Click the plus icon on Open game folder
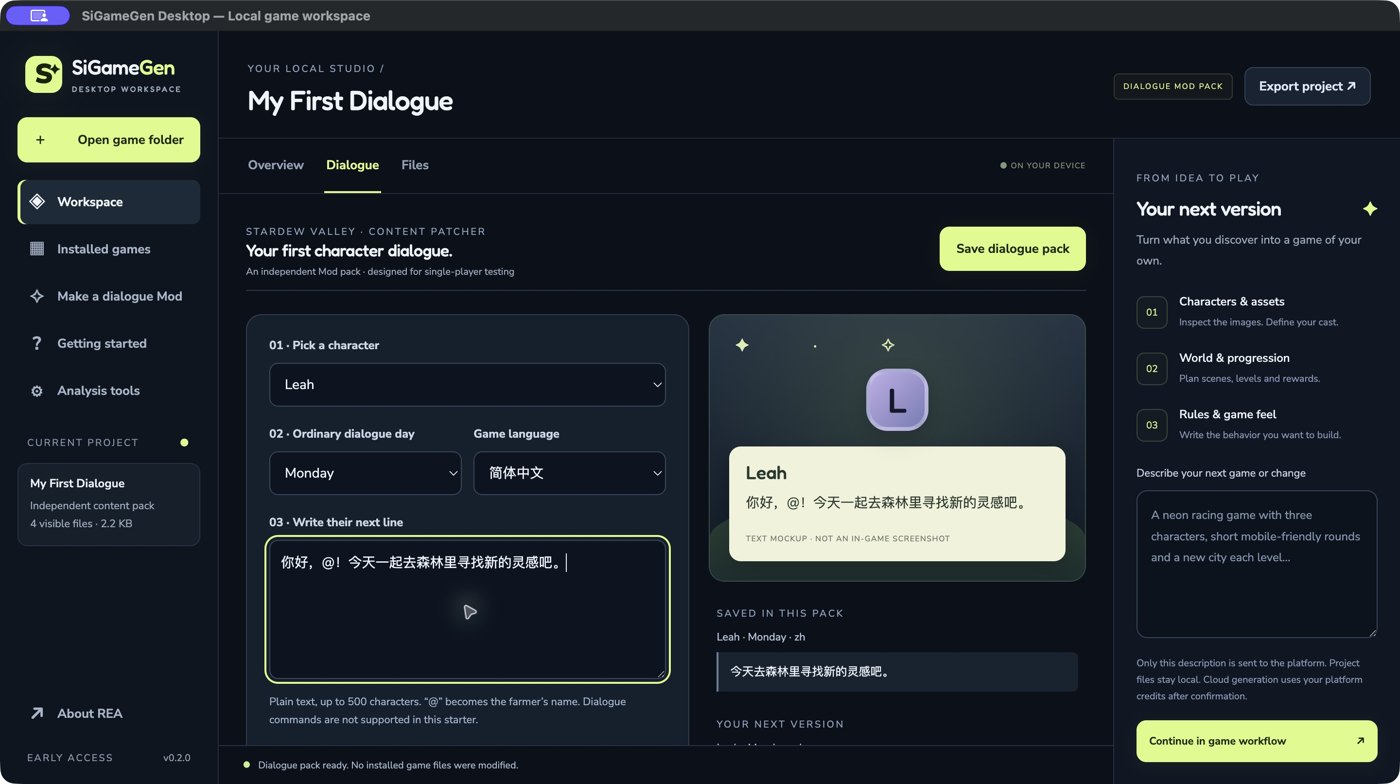This screenshot has height=784, width=1400. (40, 140)
